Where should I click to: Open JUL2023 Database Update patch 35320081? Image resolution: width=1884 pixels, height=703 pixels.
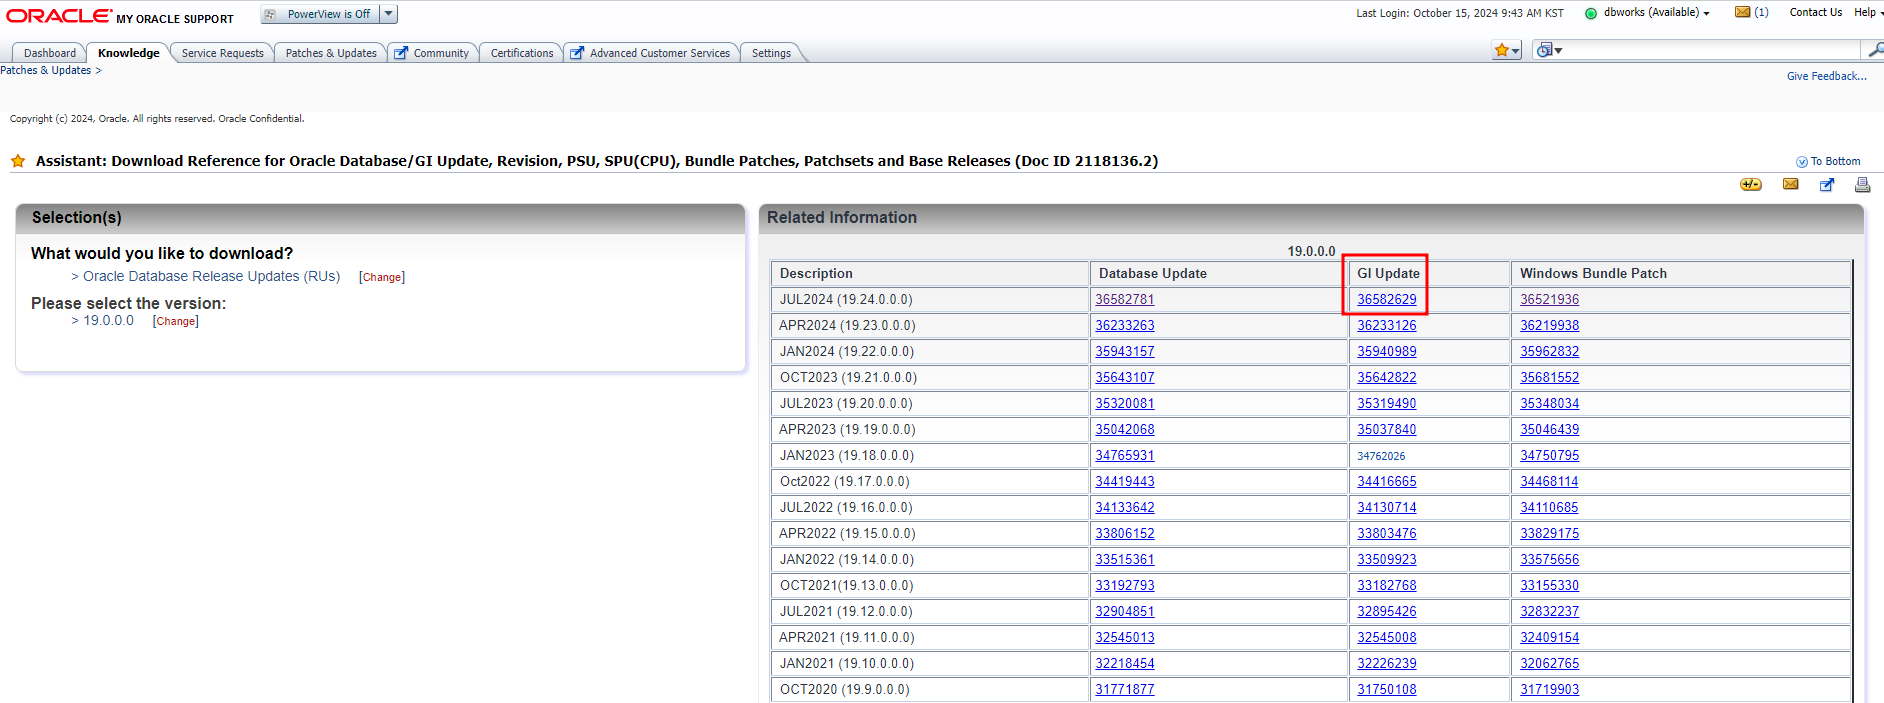1125,403
